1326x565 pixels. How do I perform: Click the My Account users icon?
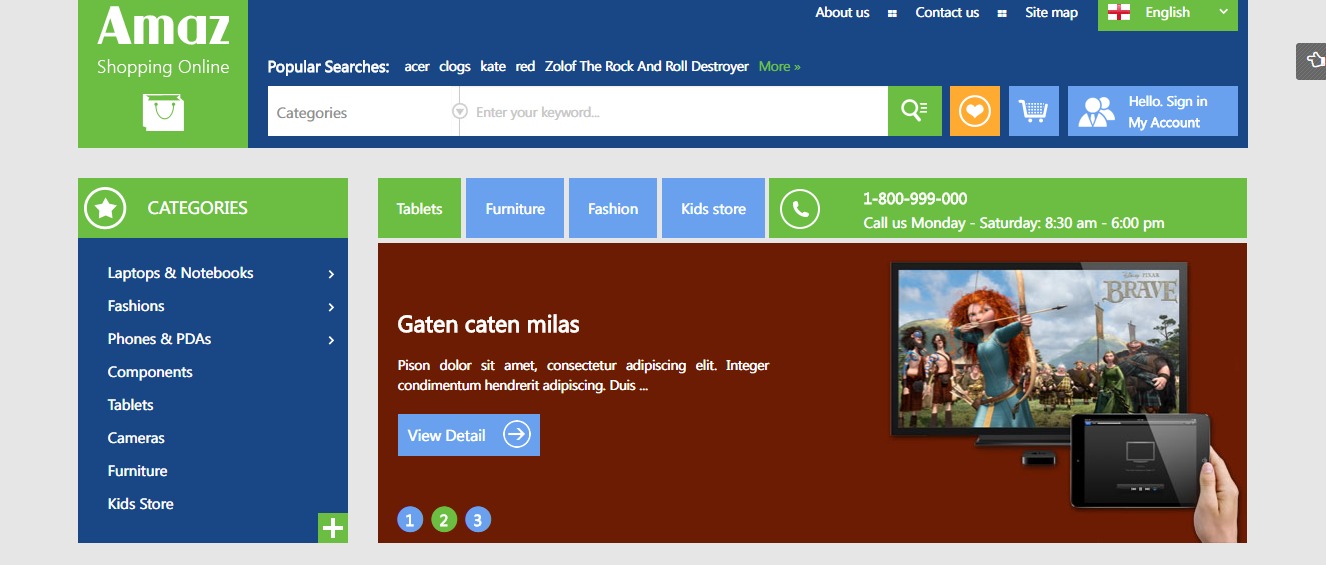click(x=1096, y=111)
